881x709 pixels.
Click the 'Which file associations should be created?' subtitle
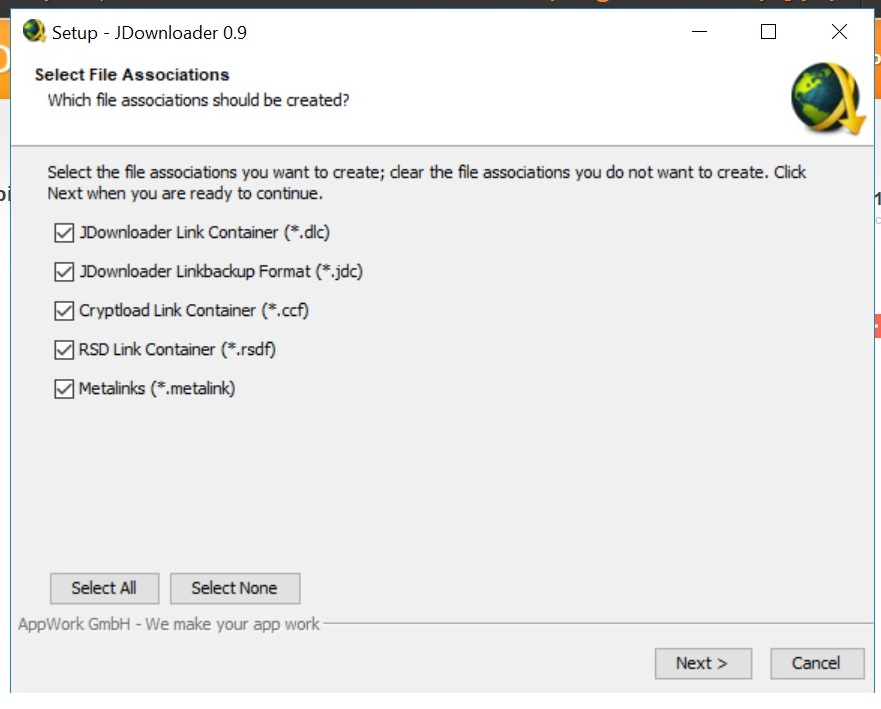click(198, 101)
